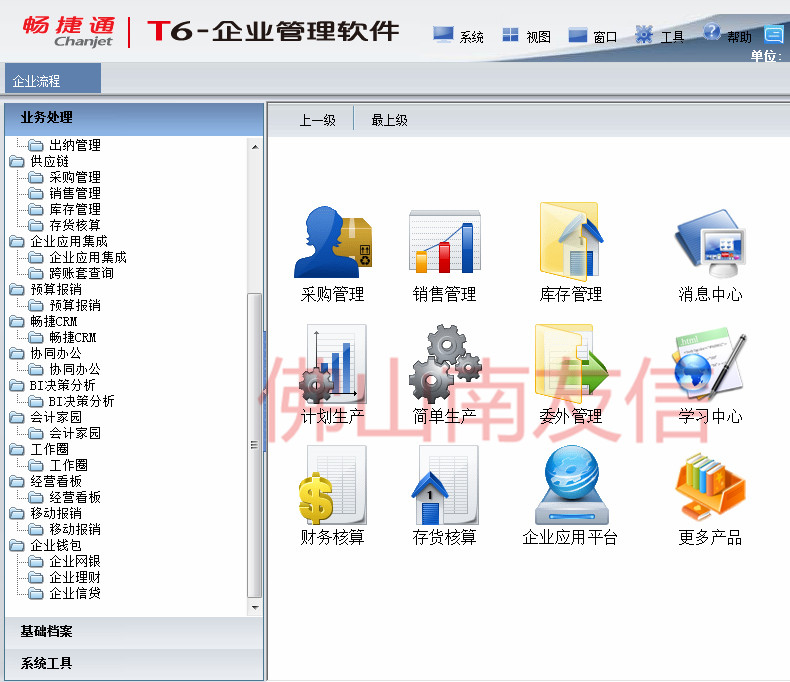The height and width of the screenshot is (682, 790).
Task: Jump to top level with 最上级
Action: tap(389, 120)
